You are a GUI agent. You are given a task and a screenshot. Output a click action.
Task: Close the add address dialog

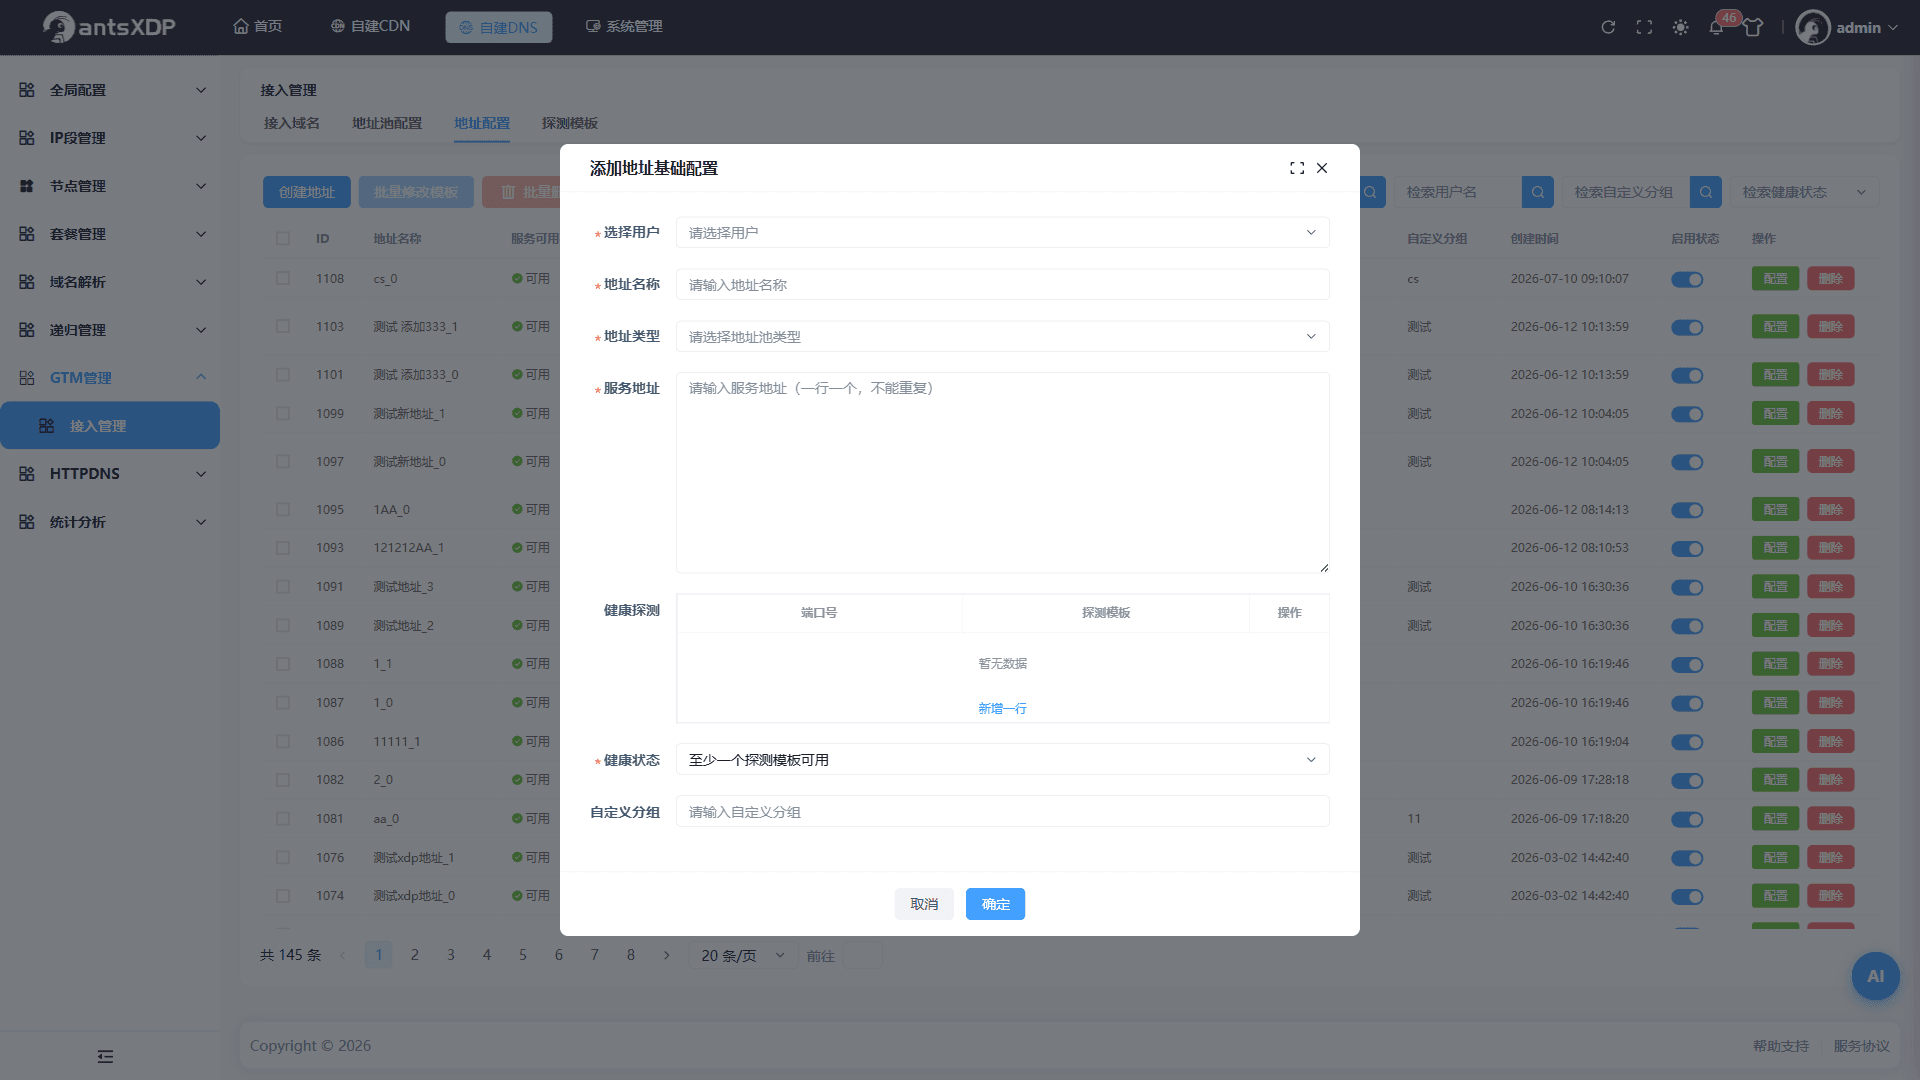1322,168
